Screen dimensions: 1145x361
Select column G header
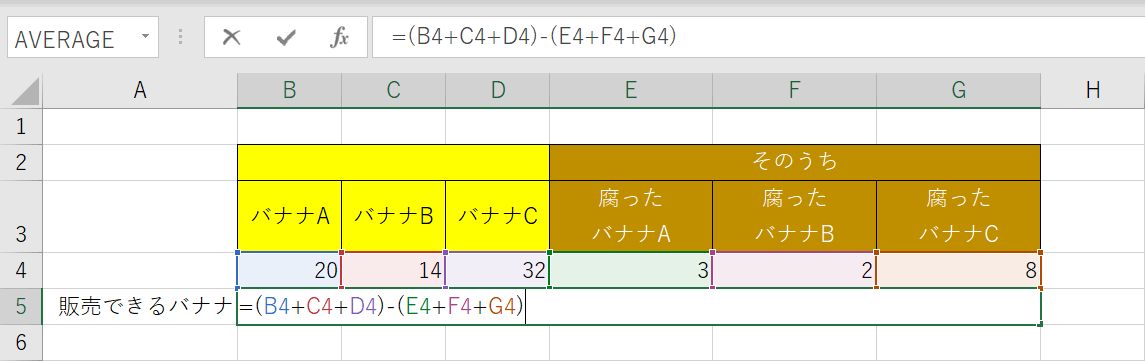tap(959, 90)
